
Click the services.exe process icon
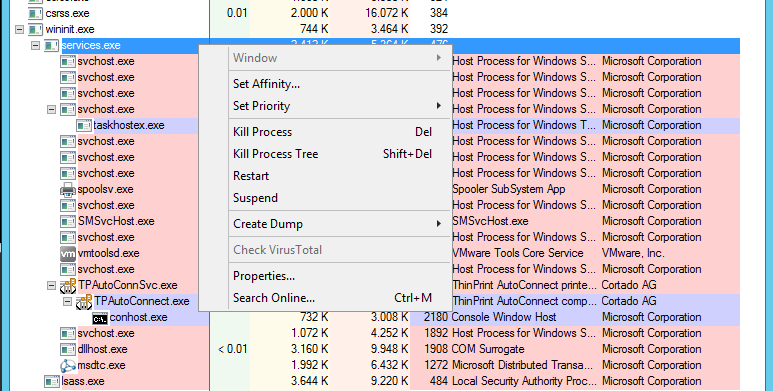[x=51, y=45]
